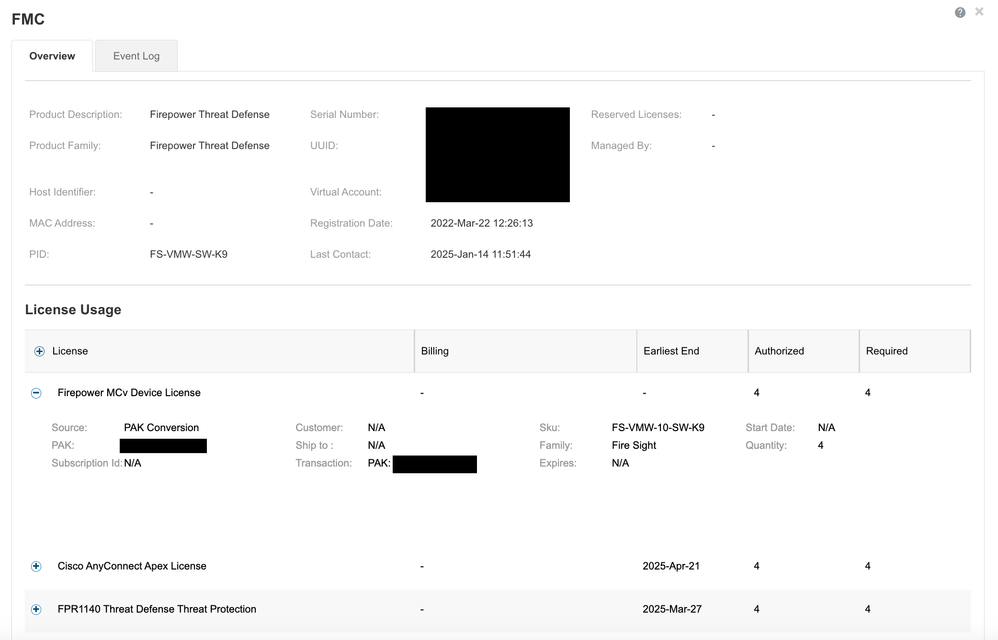Switch to the Event Log tab
998x640 pixels.
pyautogui.click(x=136, y=56)
